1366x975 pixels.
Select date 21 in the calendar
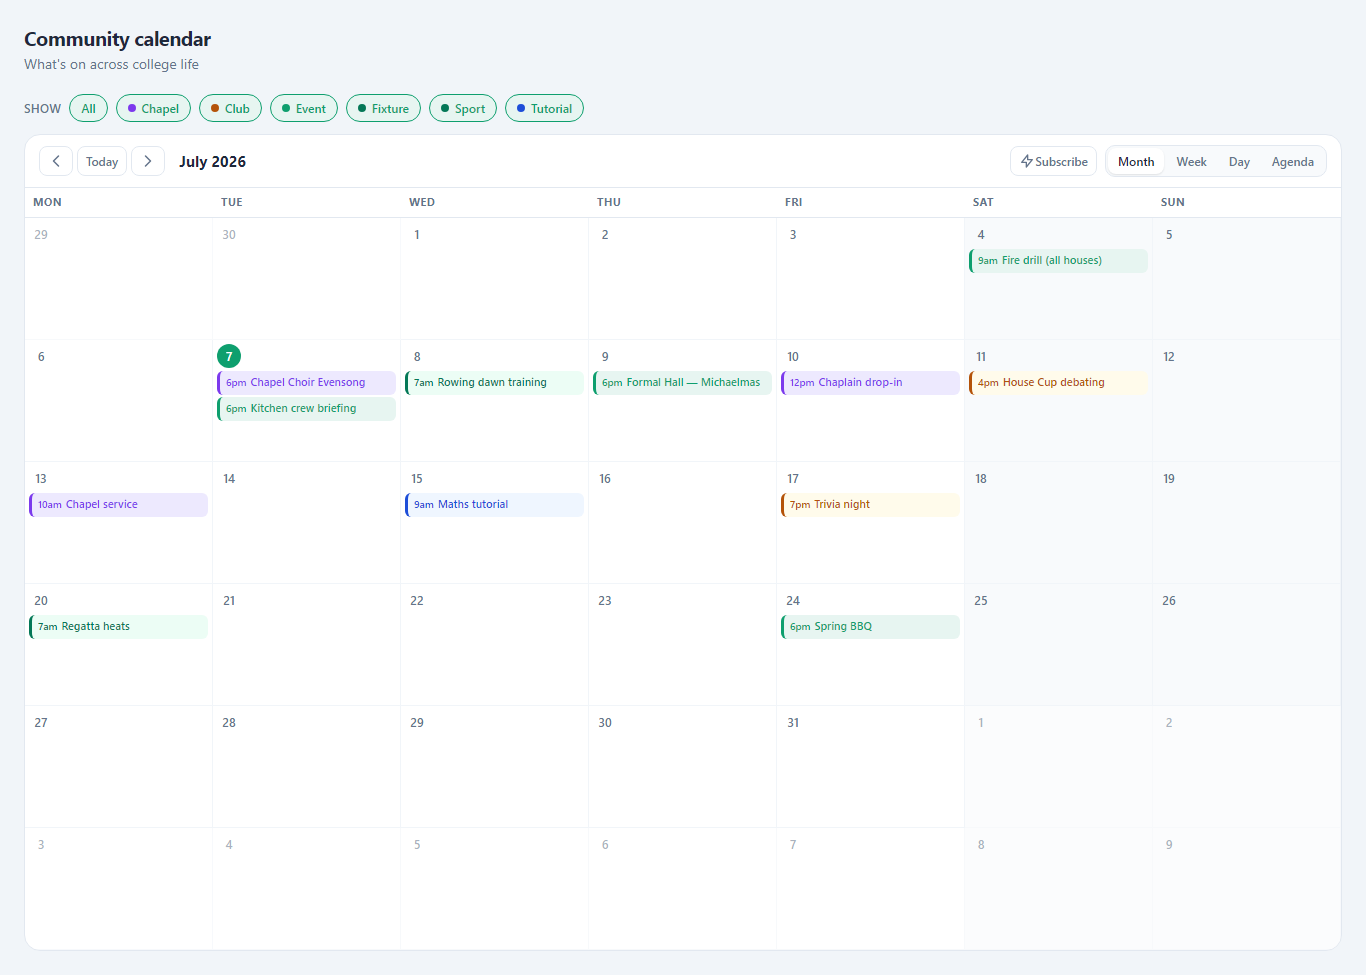point(229,601)
